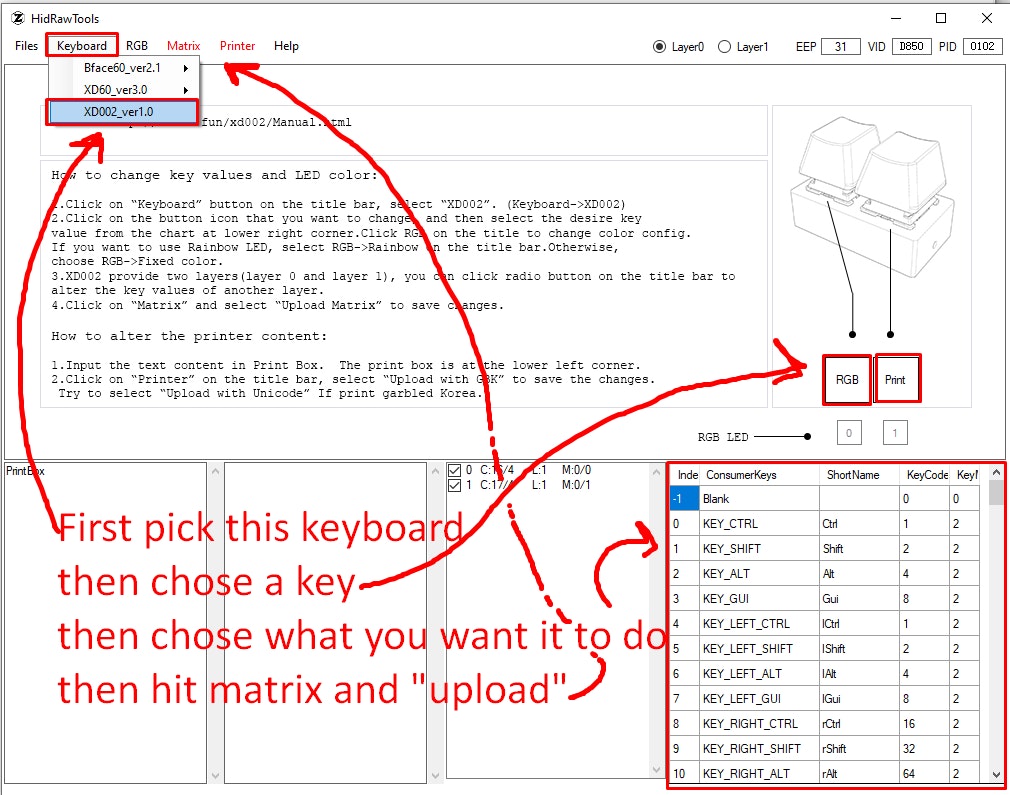Click the RGB LED 0 indicator box
The image size is (1010, 795).
pyautogui.click(x=848, y=433)
